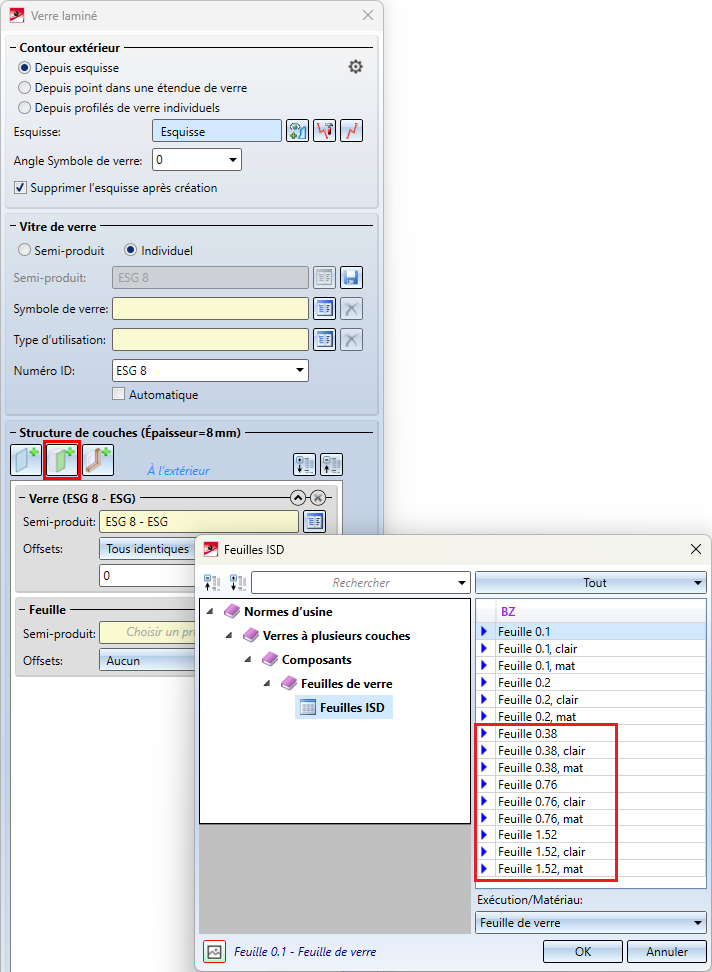This screenshot has height=972, width=712.
Task: Select Feuille 1.52, mat row
Action: point(591,868)
